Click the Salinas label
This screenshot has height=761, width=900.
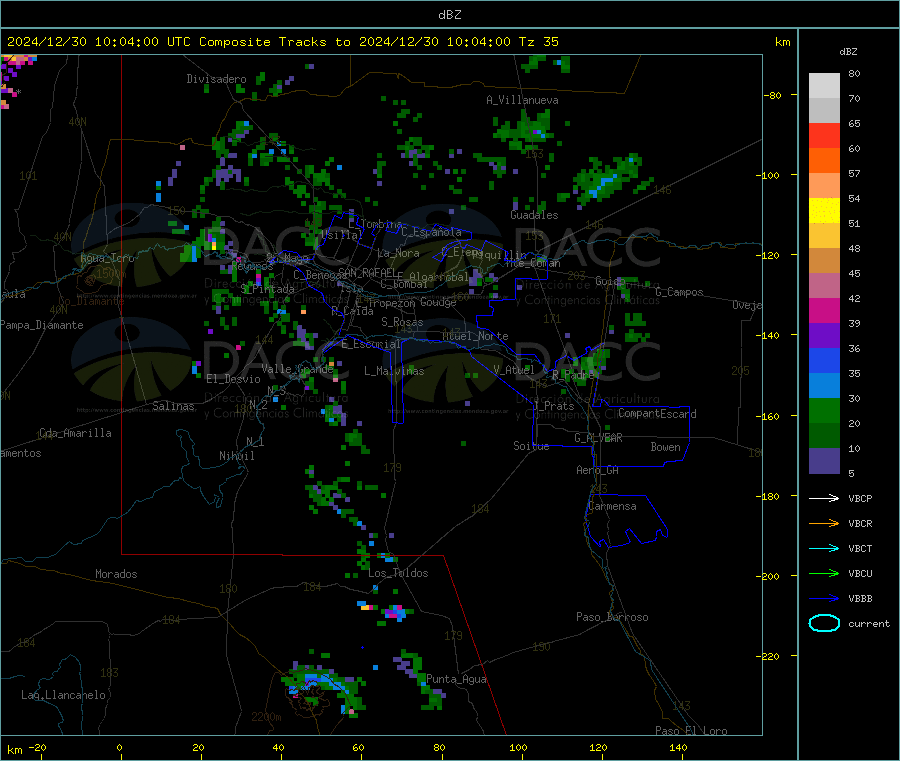(173, 406)
